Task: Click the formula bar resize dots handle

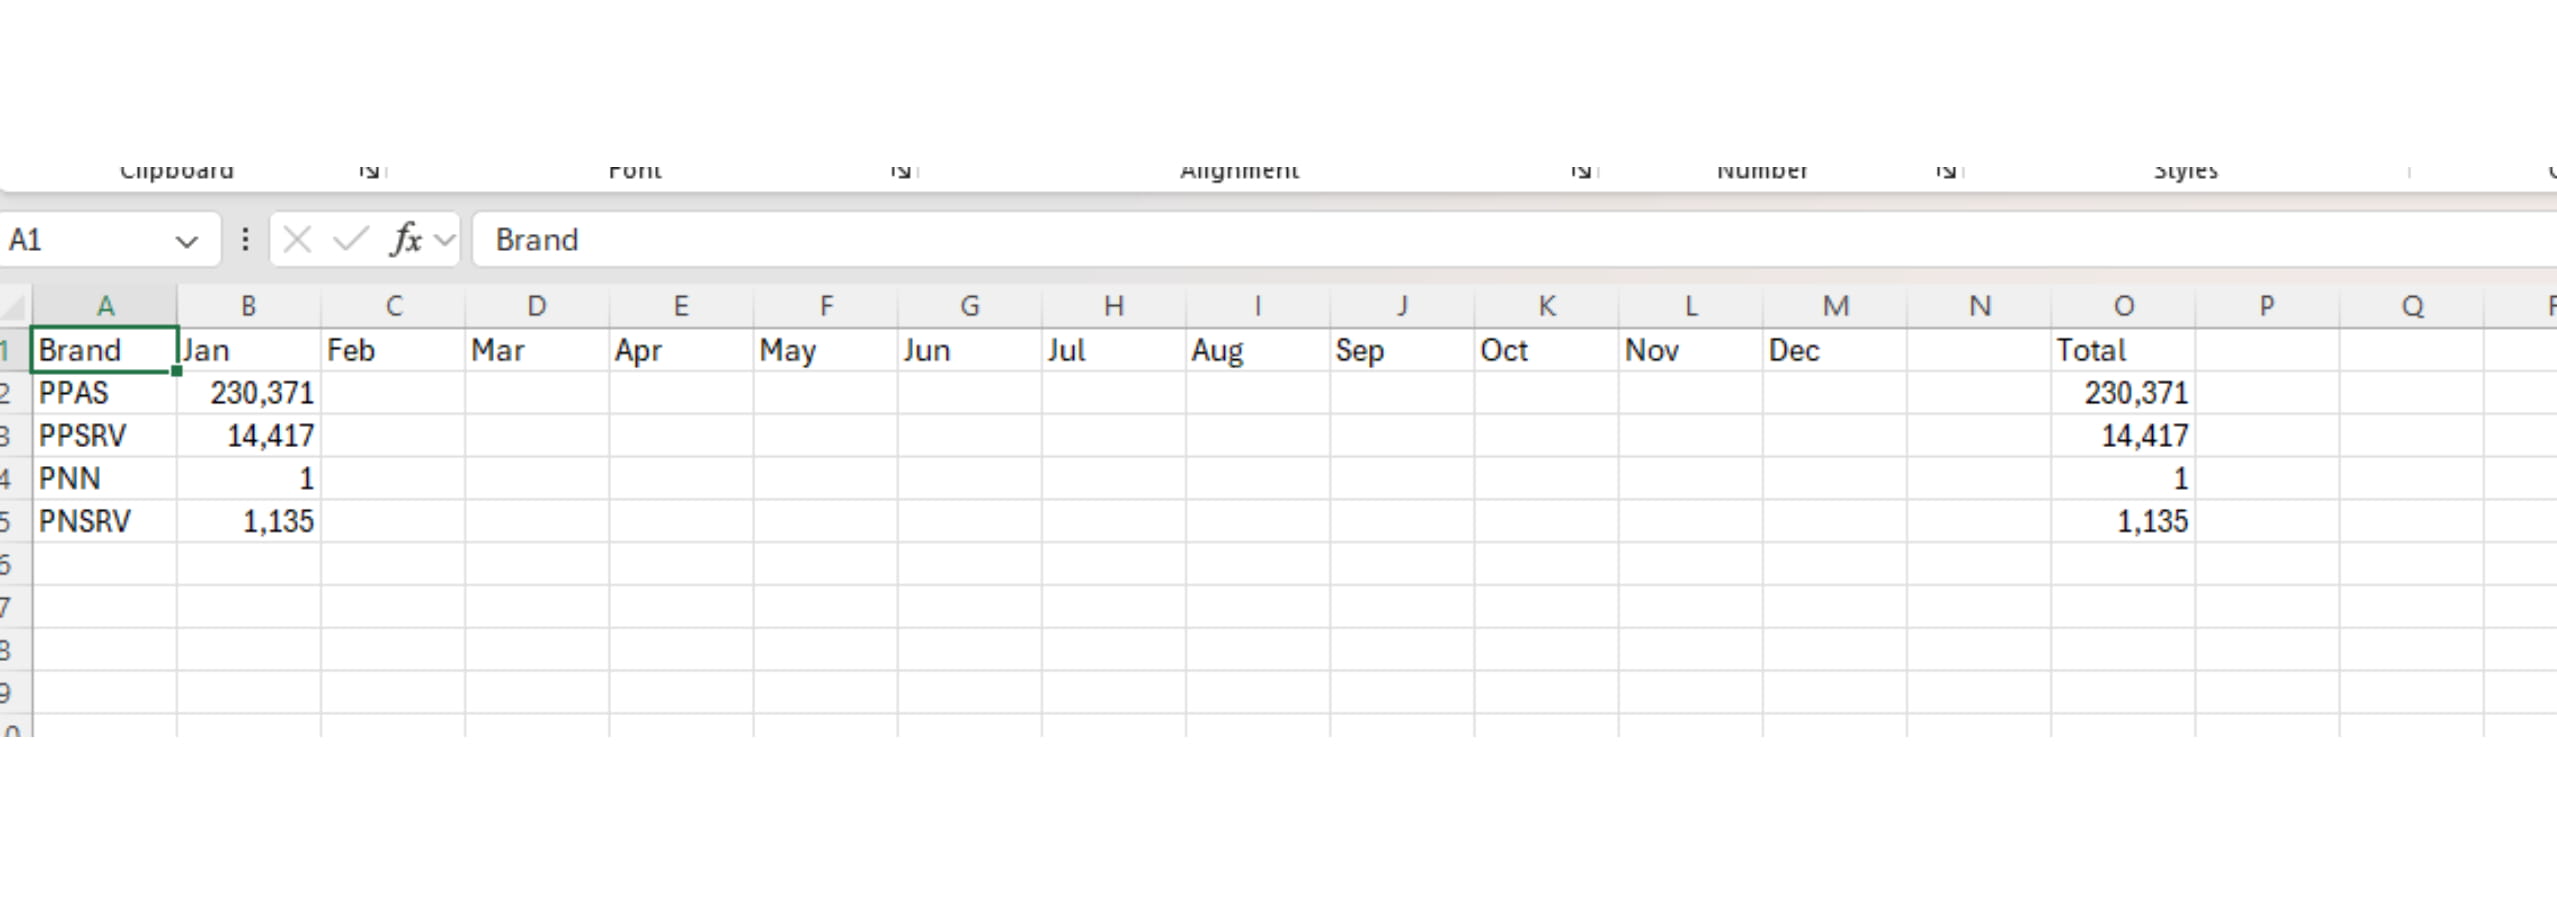Action: (x=245, y=240)
